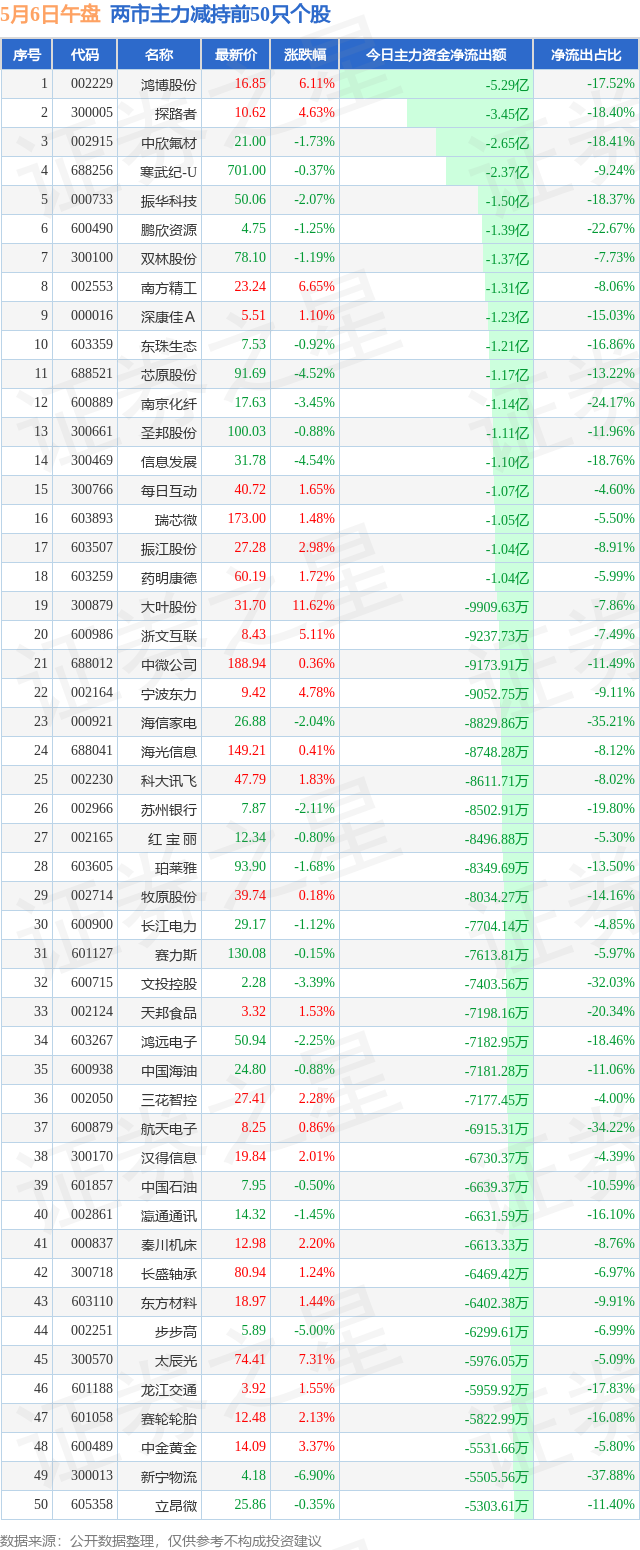The height and width of the screenshot is (1550, 640).
Task: Click the 代码 column header
Action: click(85, 55)
